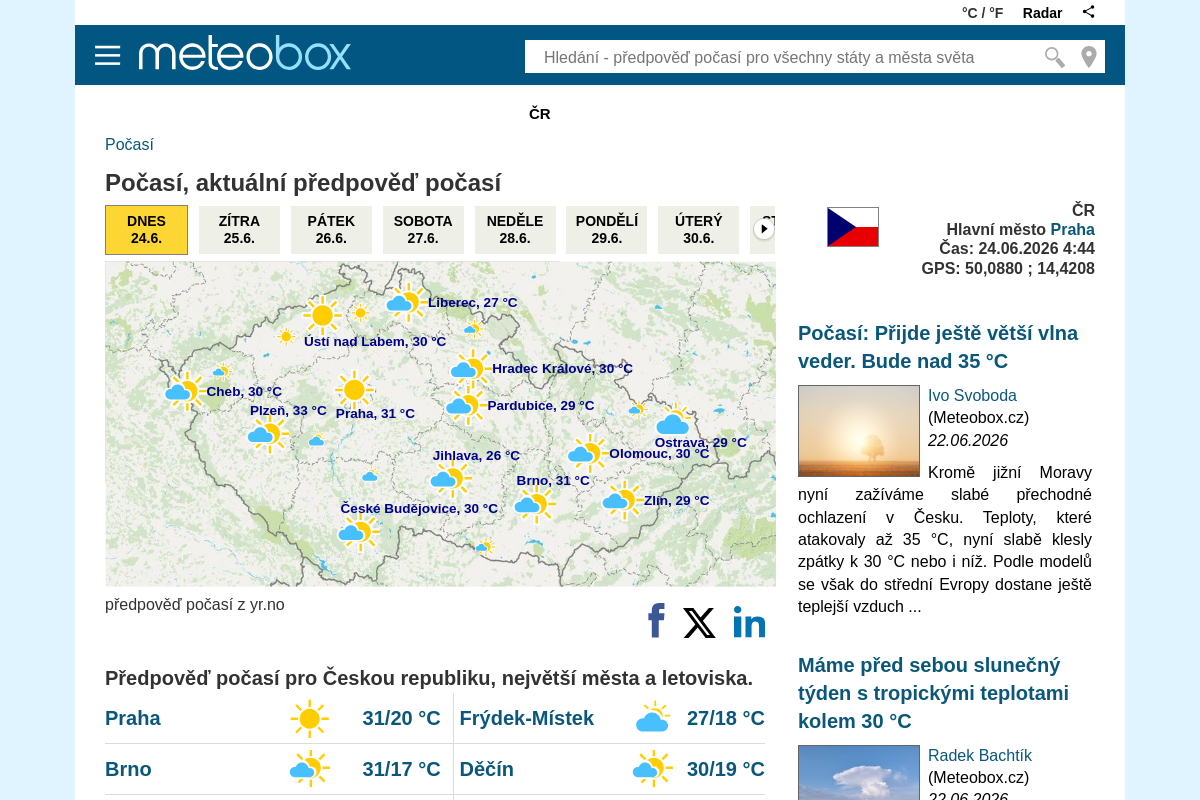
Task: Click sun icon in Praha row
Action: coord(309,718)
